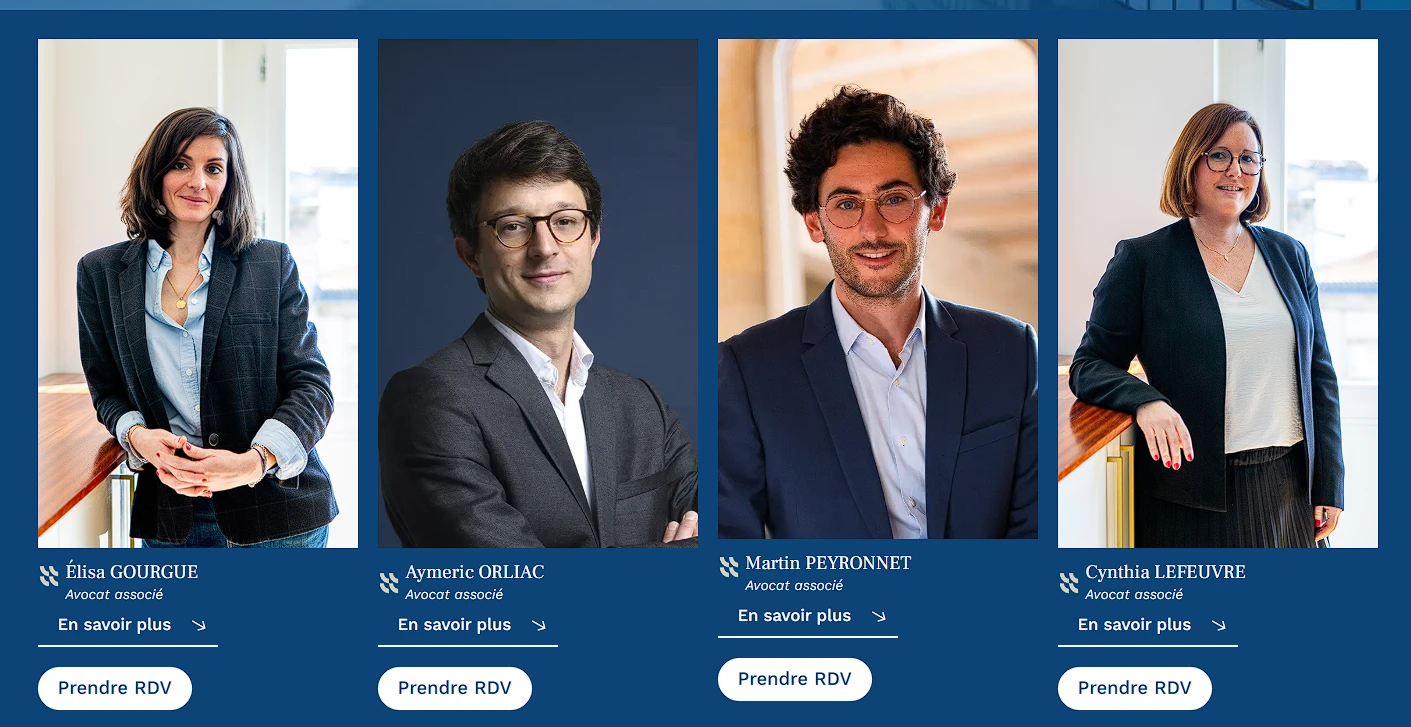Click the logo icon beside Élisa GOURGUE
Screen dimensions: 1411x727
tap(48, 576)
